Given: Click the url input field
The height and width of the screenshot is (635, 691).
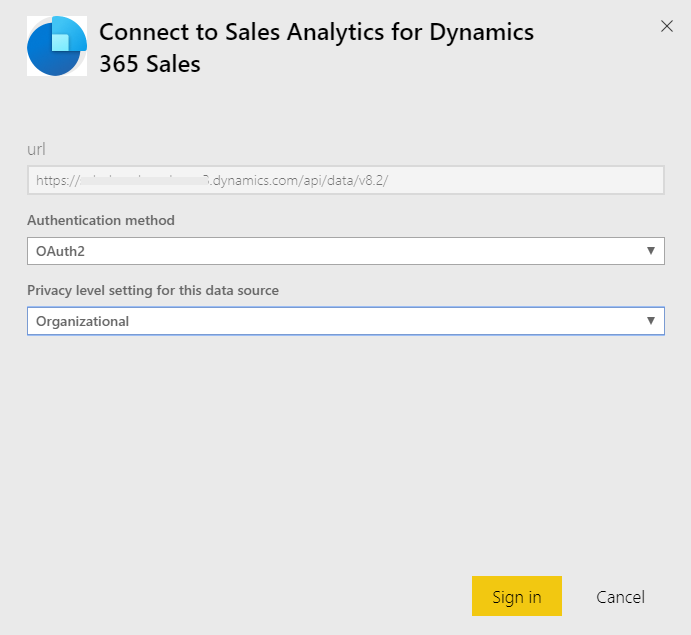Looking at the screenshot, I should 346,180.
